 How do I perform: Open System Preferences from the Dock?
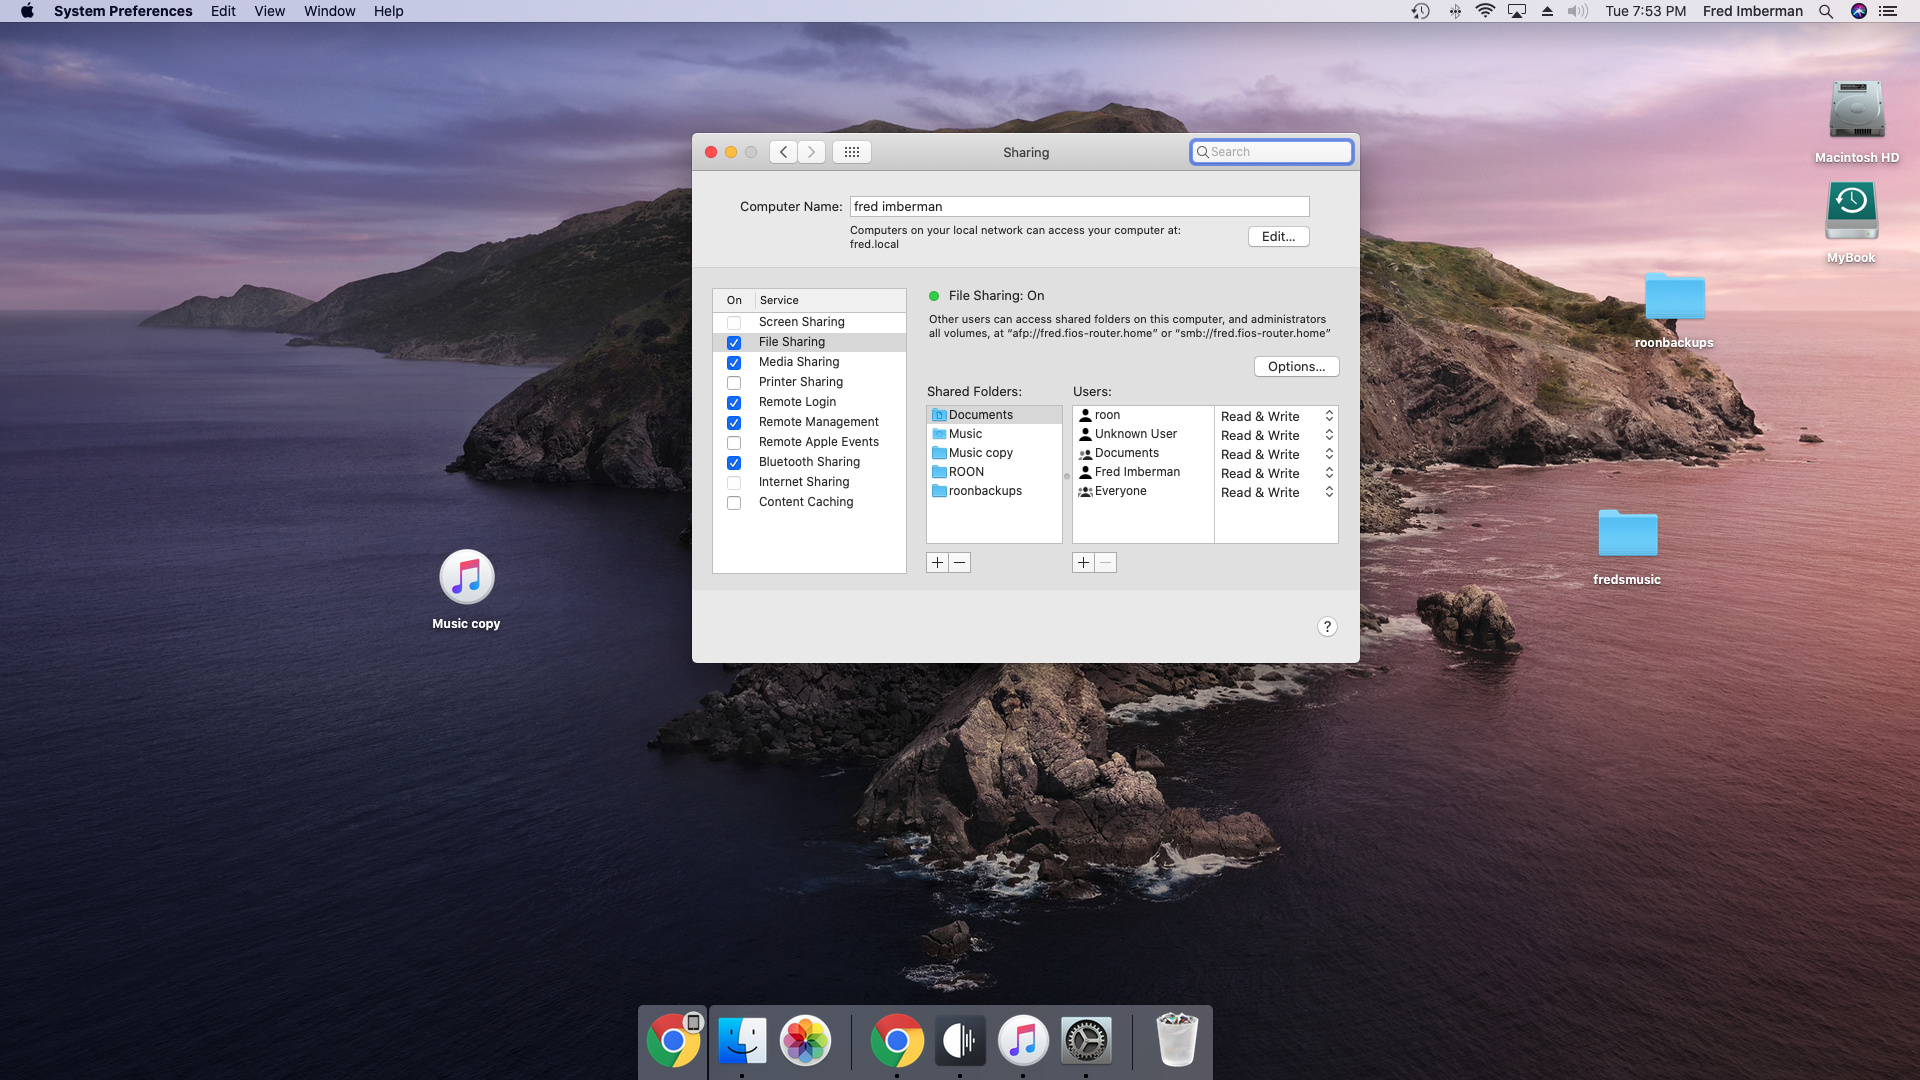(1086, 1041)
